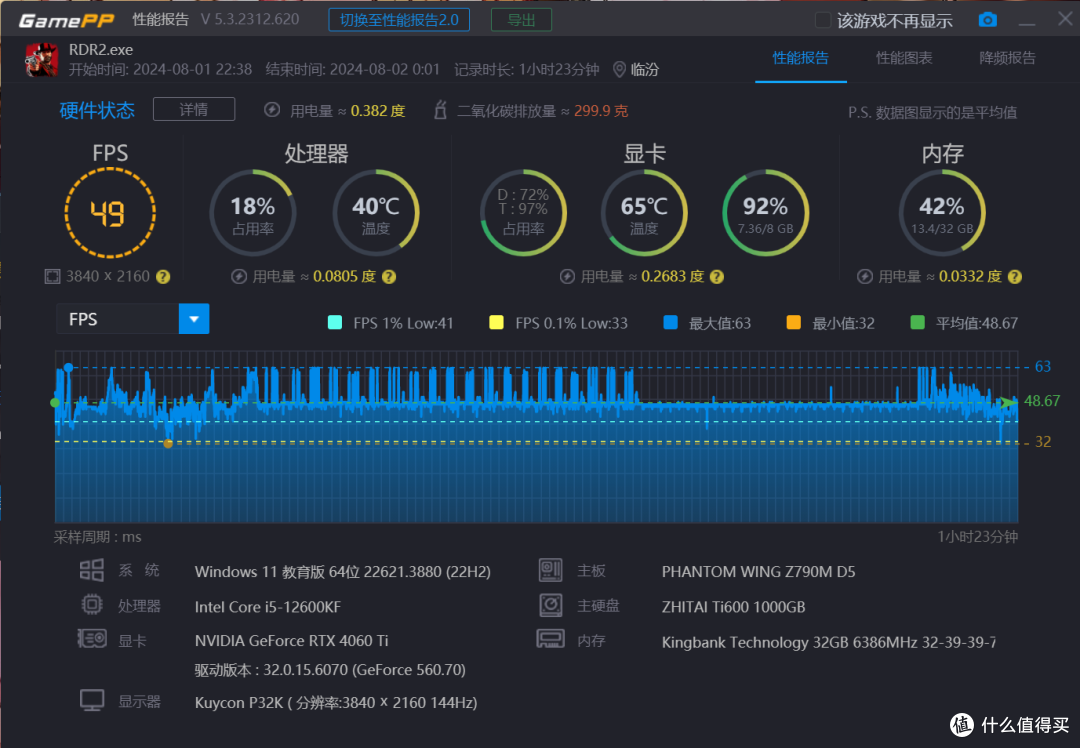Click the Kingbank Technology 32GB memory text
This screenshot has width=1080, height=748.
pyautogui.click(x=829, y=642)
